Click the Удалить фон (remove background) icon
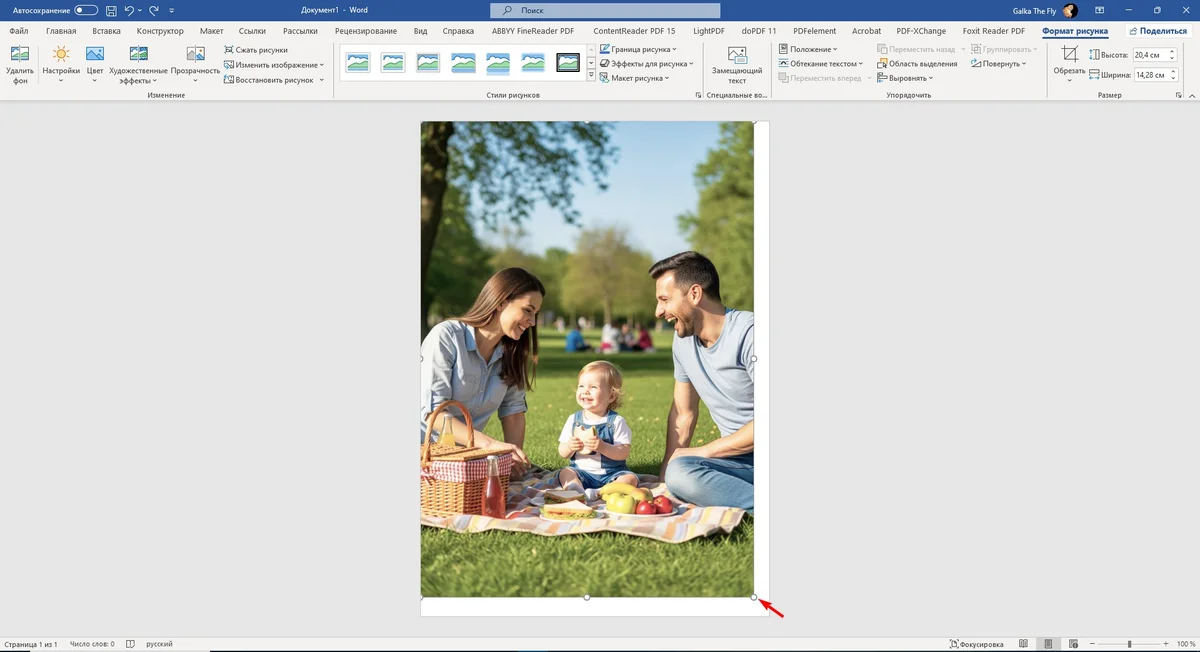 tap(19, 54)
